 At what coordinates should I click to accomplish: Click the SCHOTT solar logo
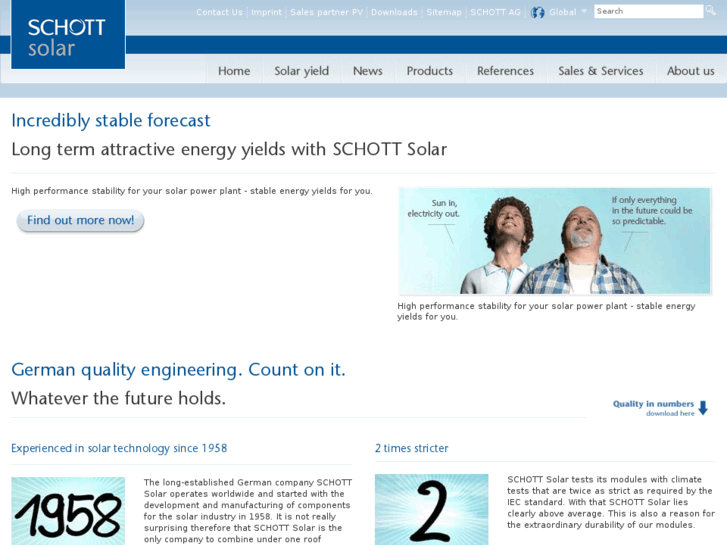68,34
